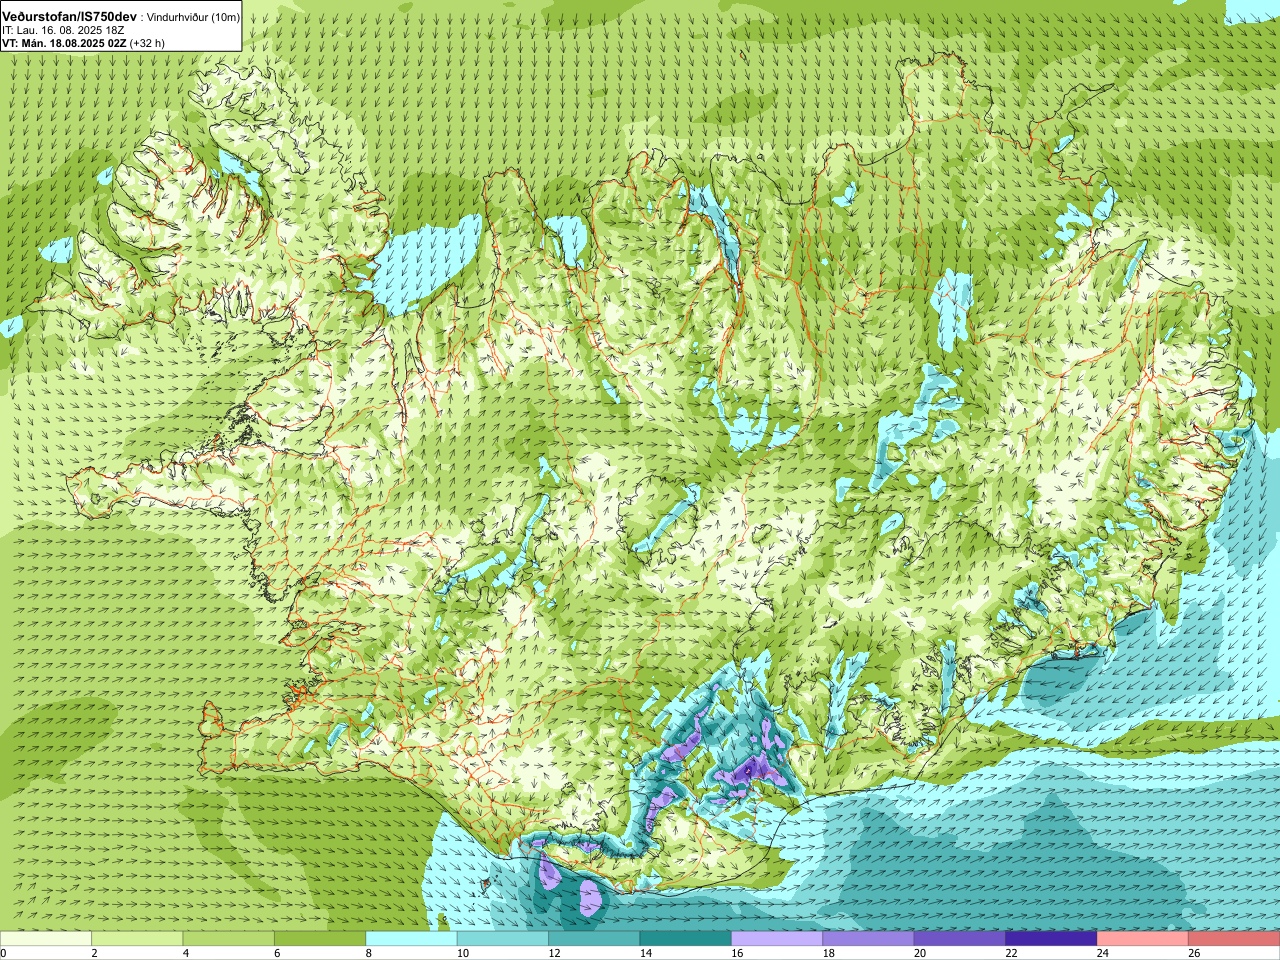Click the 0–2 m/s pale yellow legend swatch

tap(46, 938)
